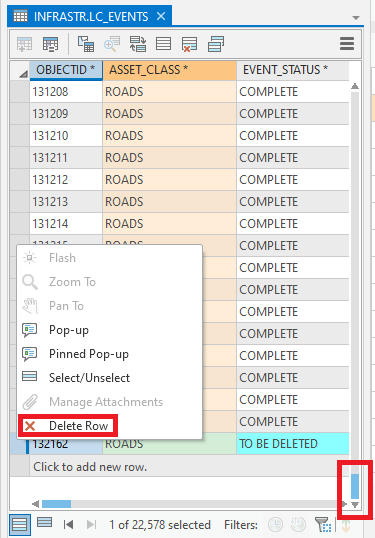Click the TO BE DELETED status cell
The height and width of the screenshot is (538, 375).
click(293, 444)
